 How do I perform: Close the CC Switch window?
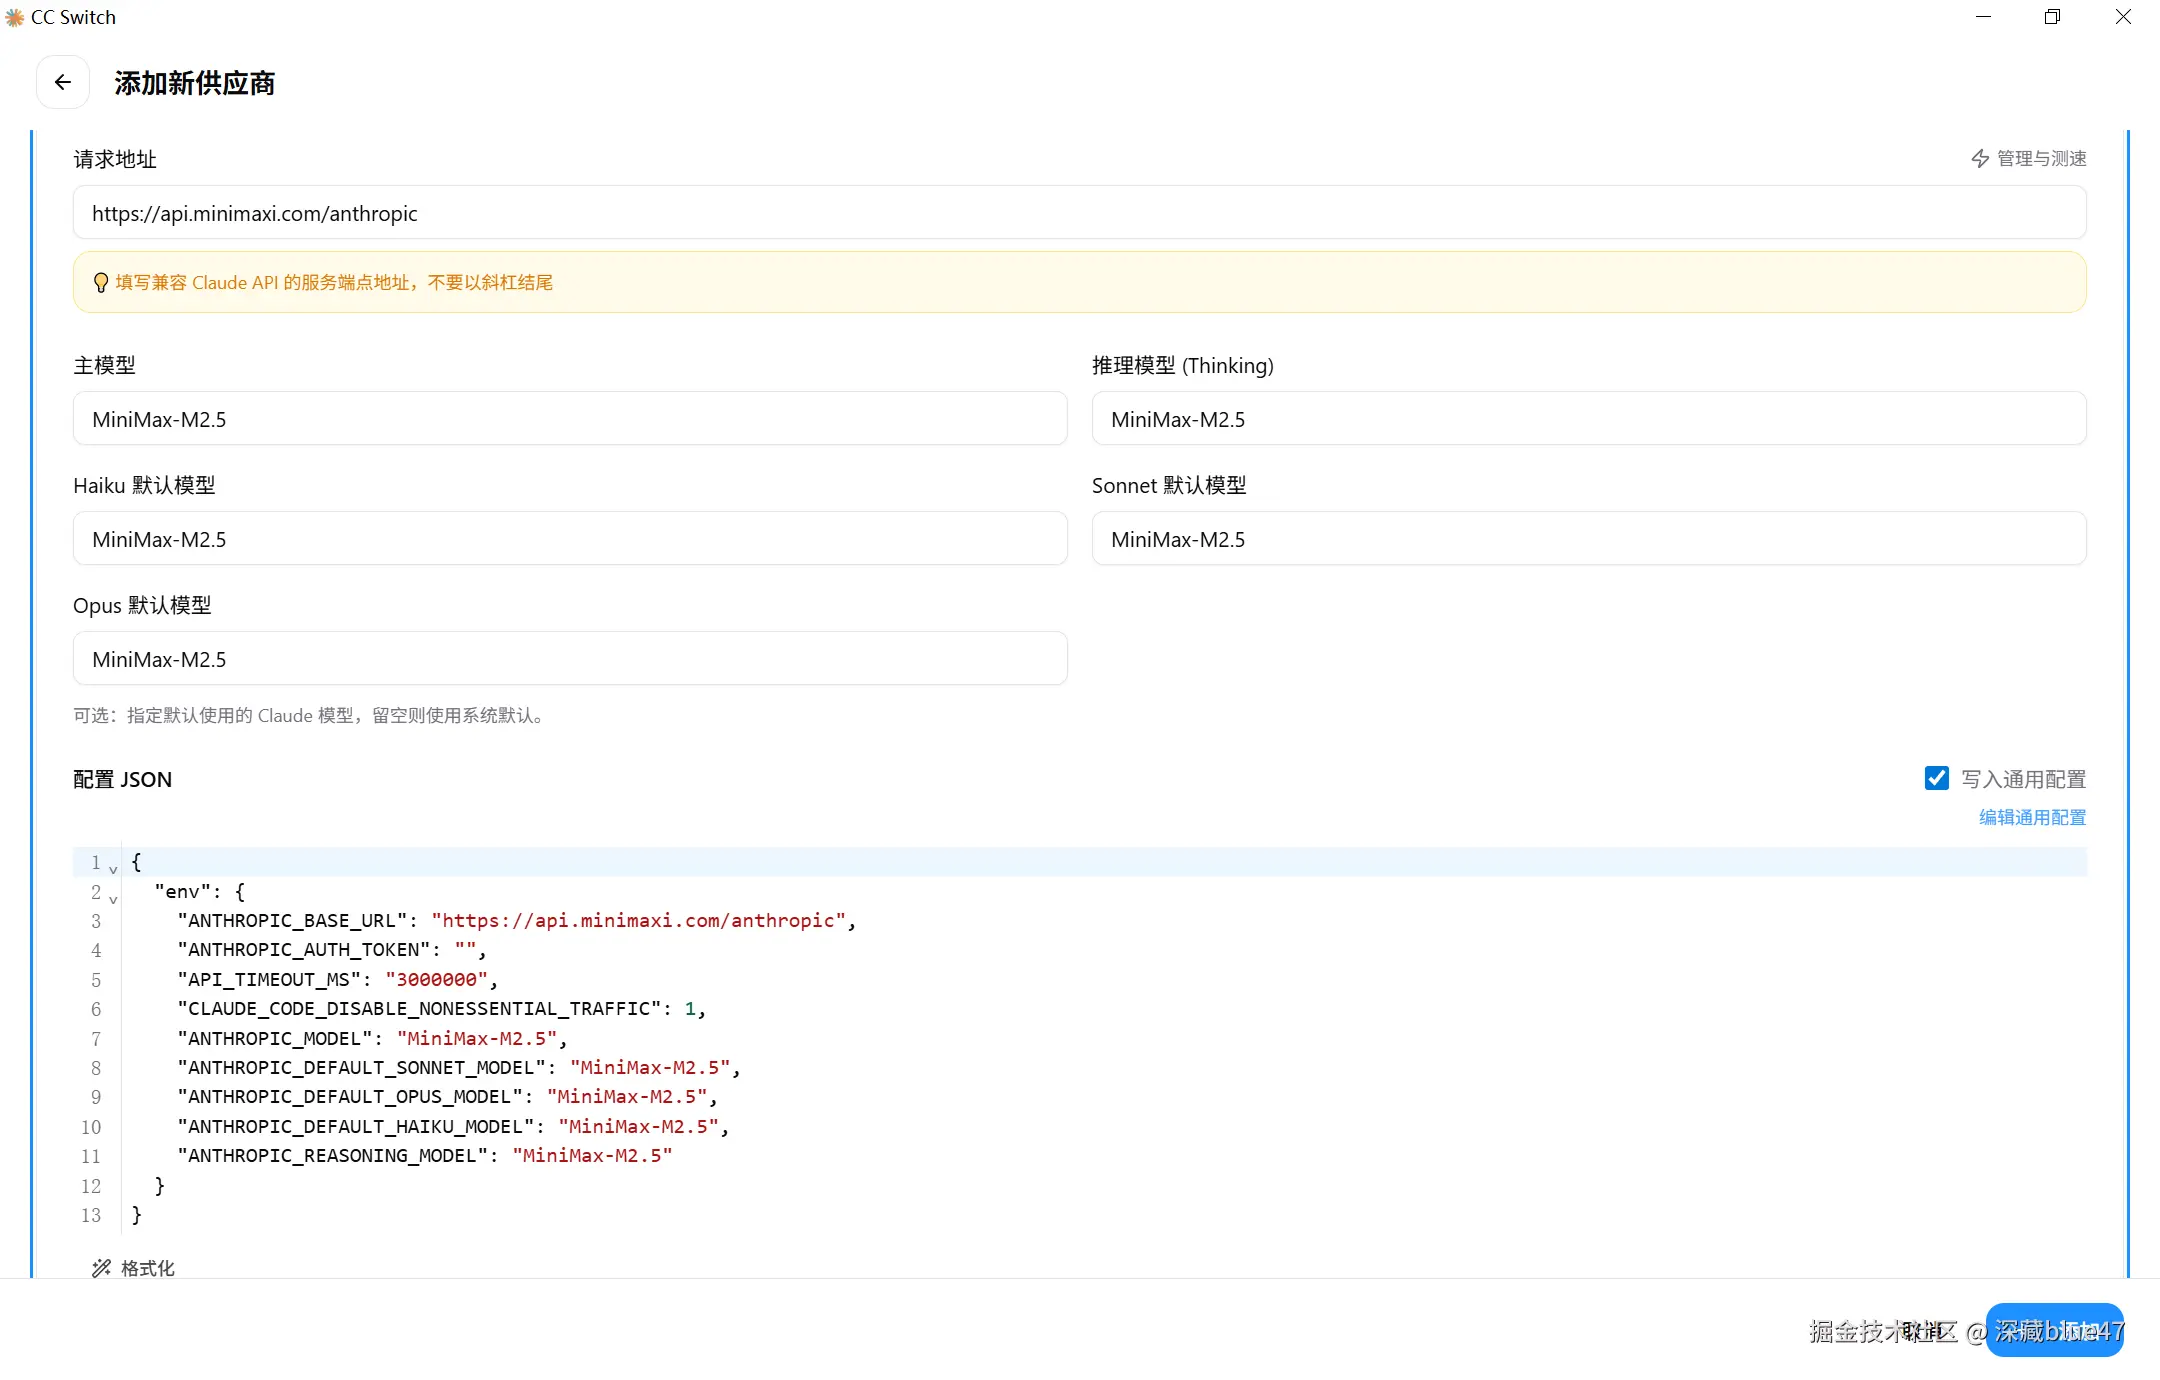2123,17
